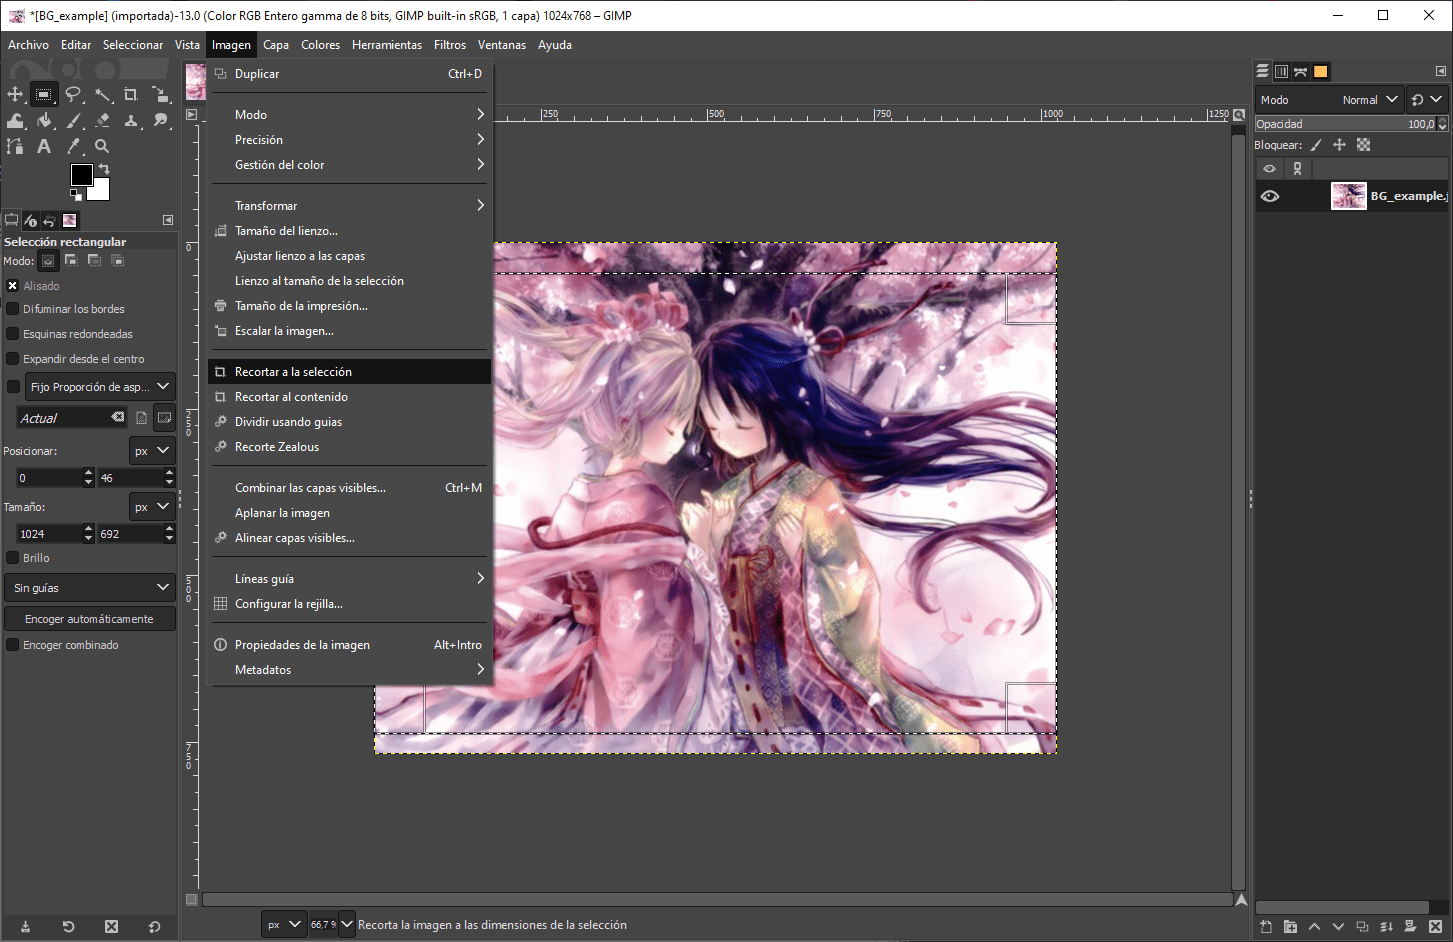Click the BG_example layer thumbnail
Screen dimensions: 1453x942
pos(1348,196)
